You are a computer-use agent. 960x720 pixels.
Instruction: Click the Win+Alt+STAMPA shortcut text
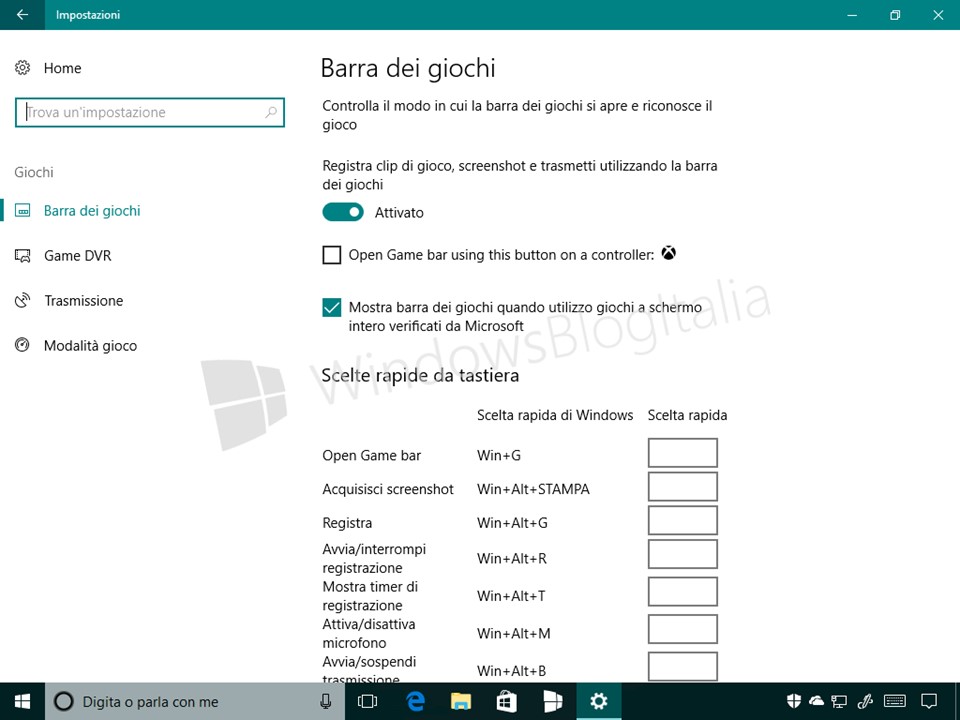(x=533, y=489)
